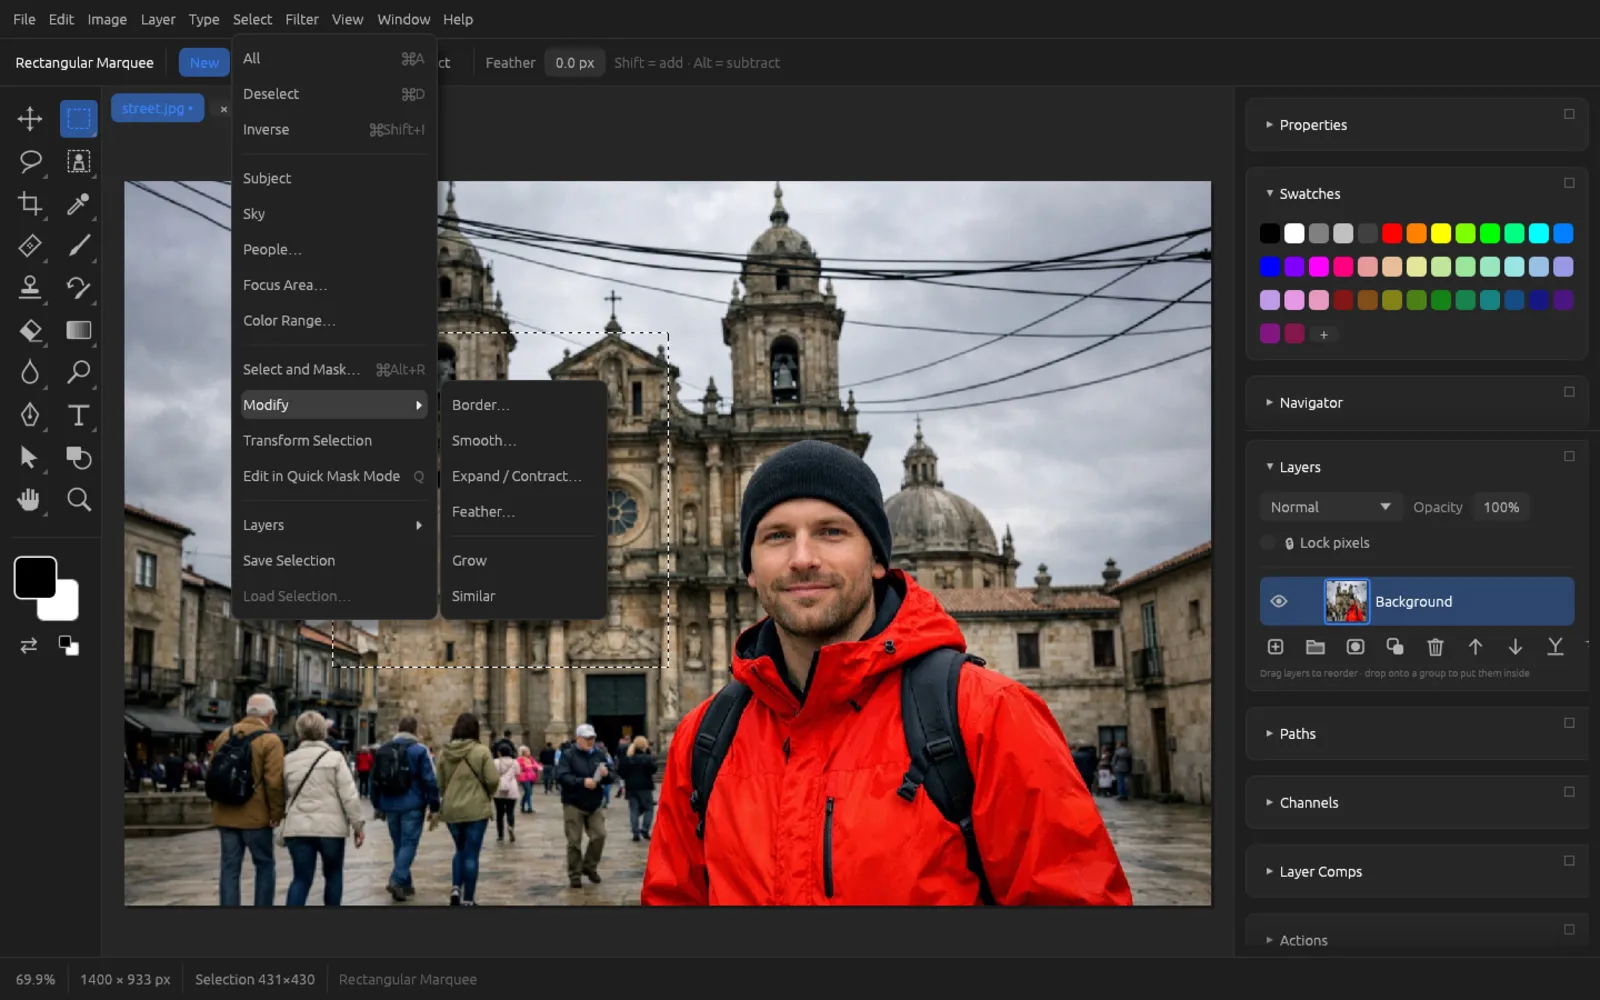Open the Filter menu
Viewport: 1600px width, 1000px height.
pyautogui.click(x=302, y=19)
